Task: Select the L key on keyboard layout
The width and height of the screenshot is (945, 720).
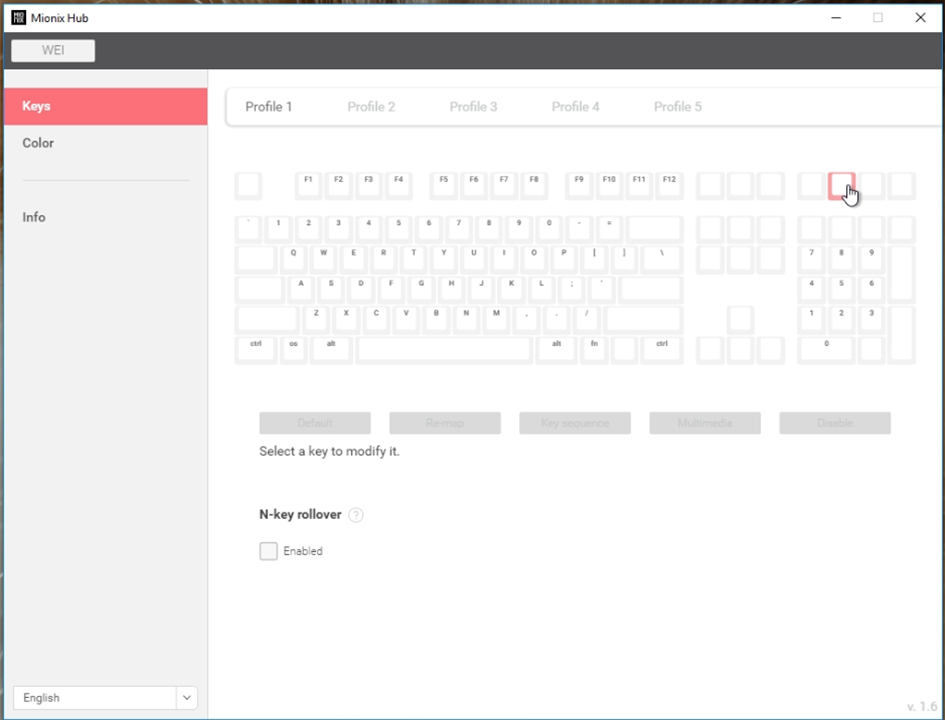Action: click(x=541, y=289)
